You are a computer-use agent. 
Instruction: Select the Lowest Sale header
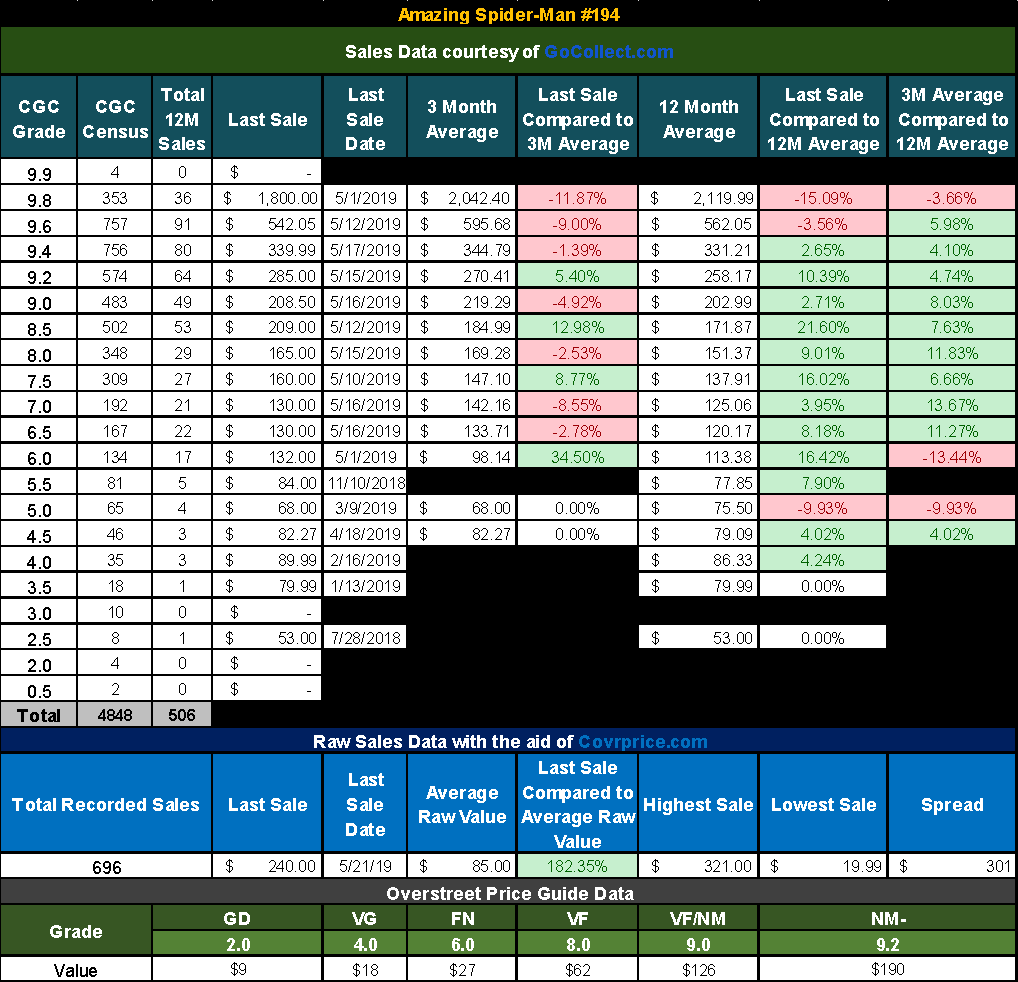click(x=823, y=804)
